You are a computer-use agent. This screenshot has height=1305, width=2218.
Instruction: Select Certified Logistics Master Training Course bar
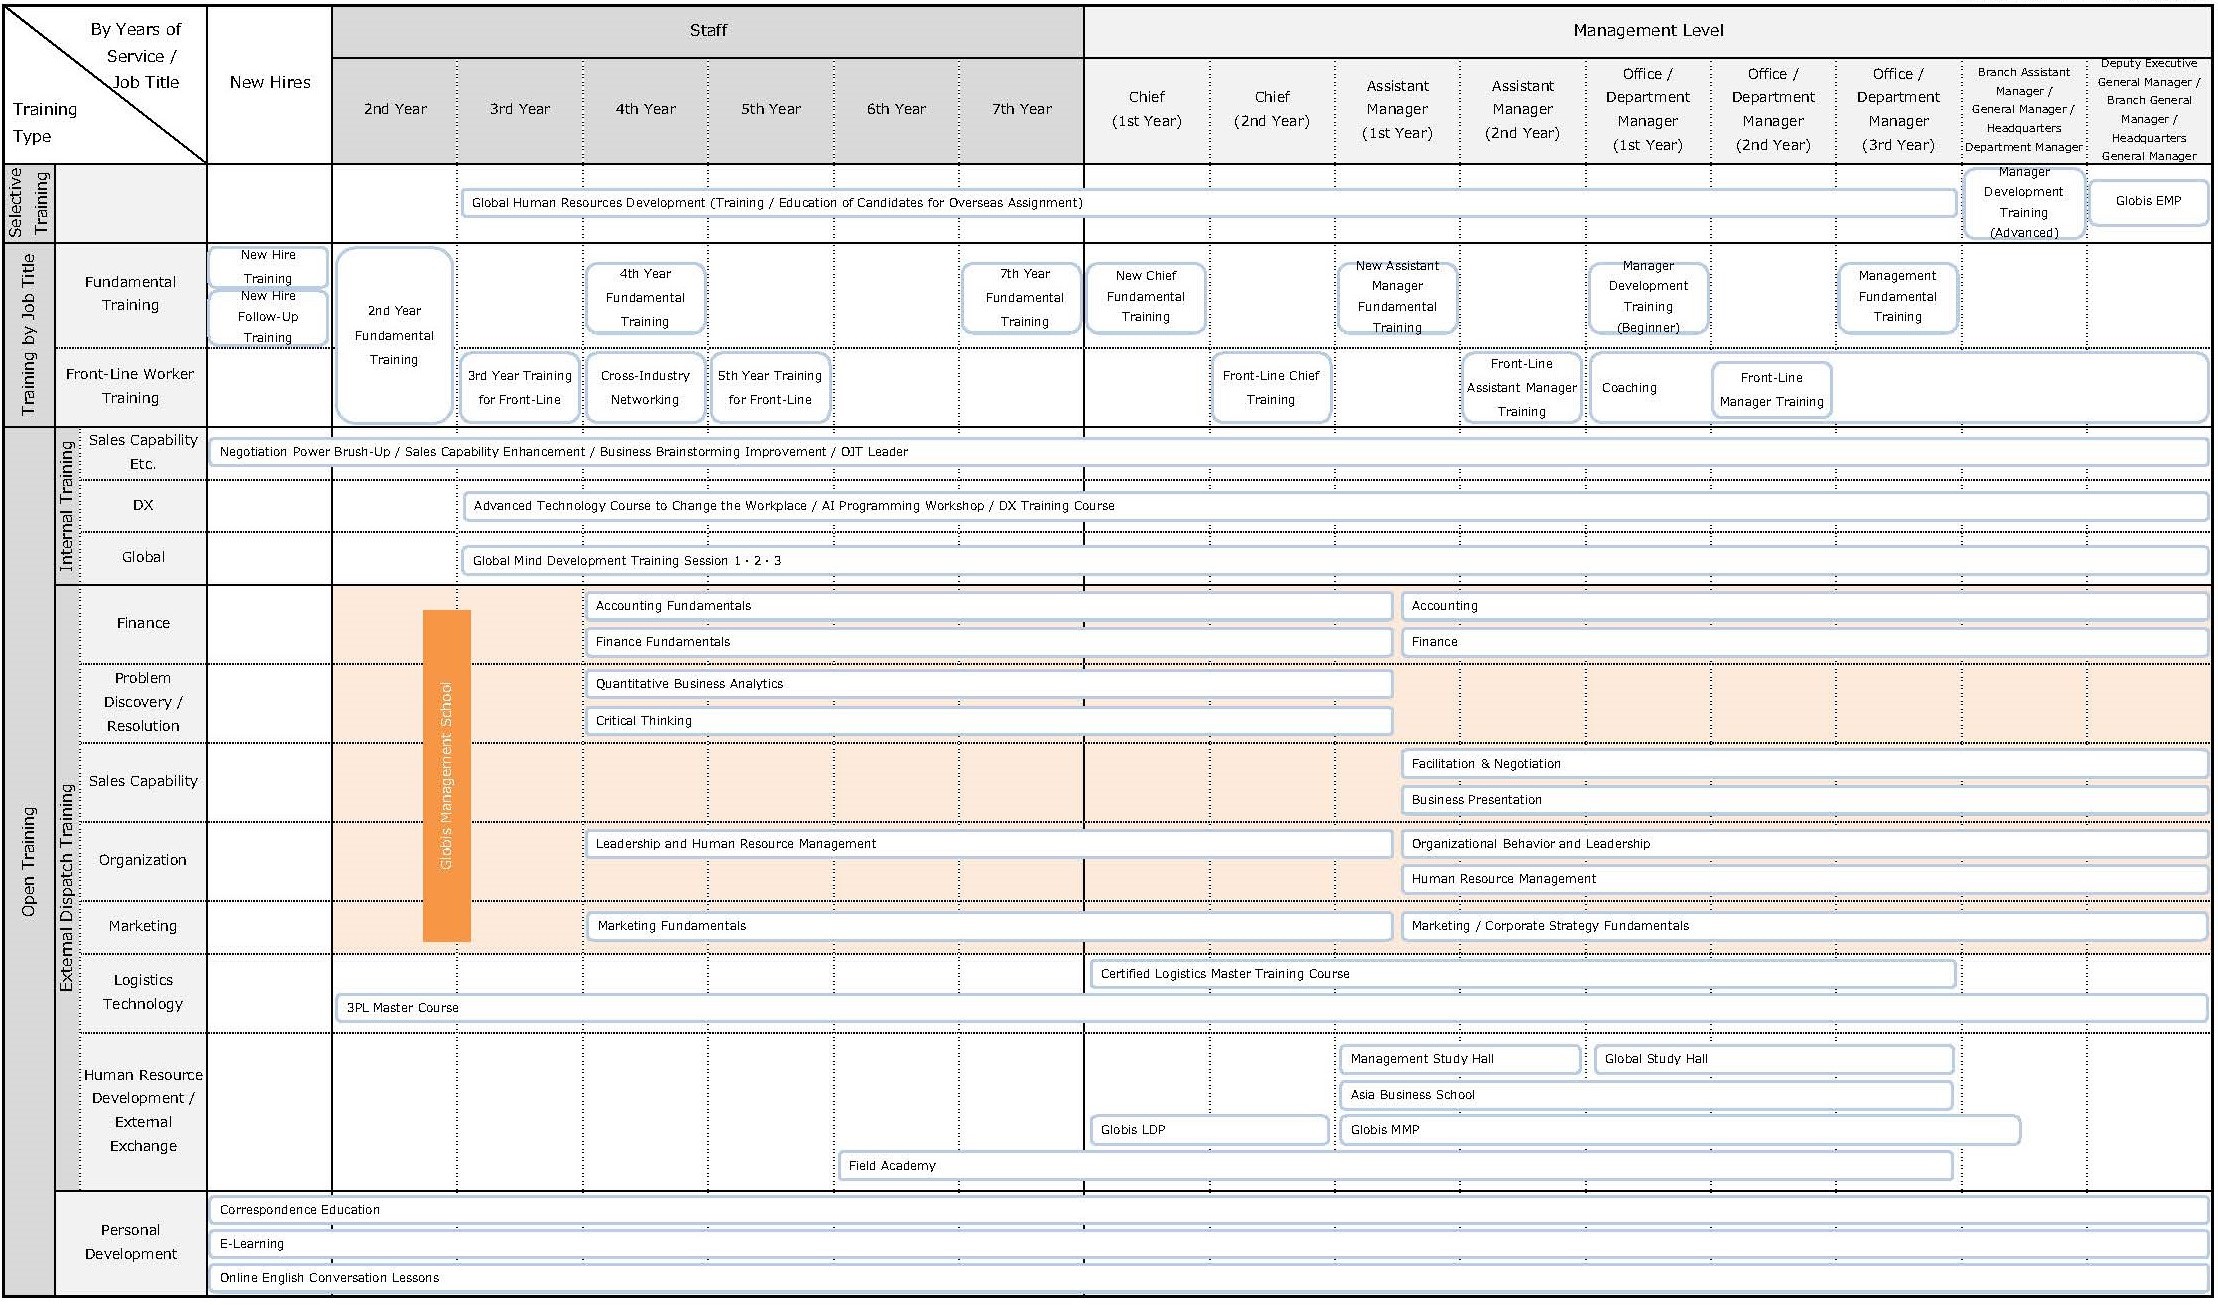pyautogui.click(x=1523, y=974)
